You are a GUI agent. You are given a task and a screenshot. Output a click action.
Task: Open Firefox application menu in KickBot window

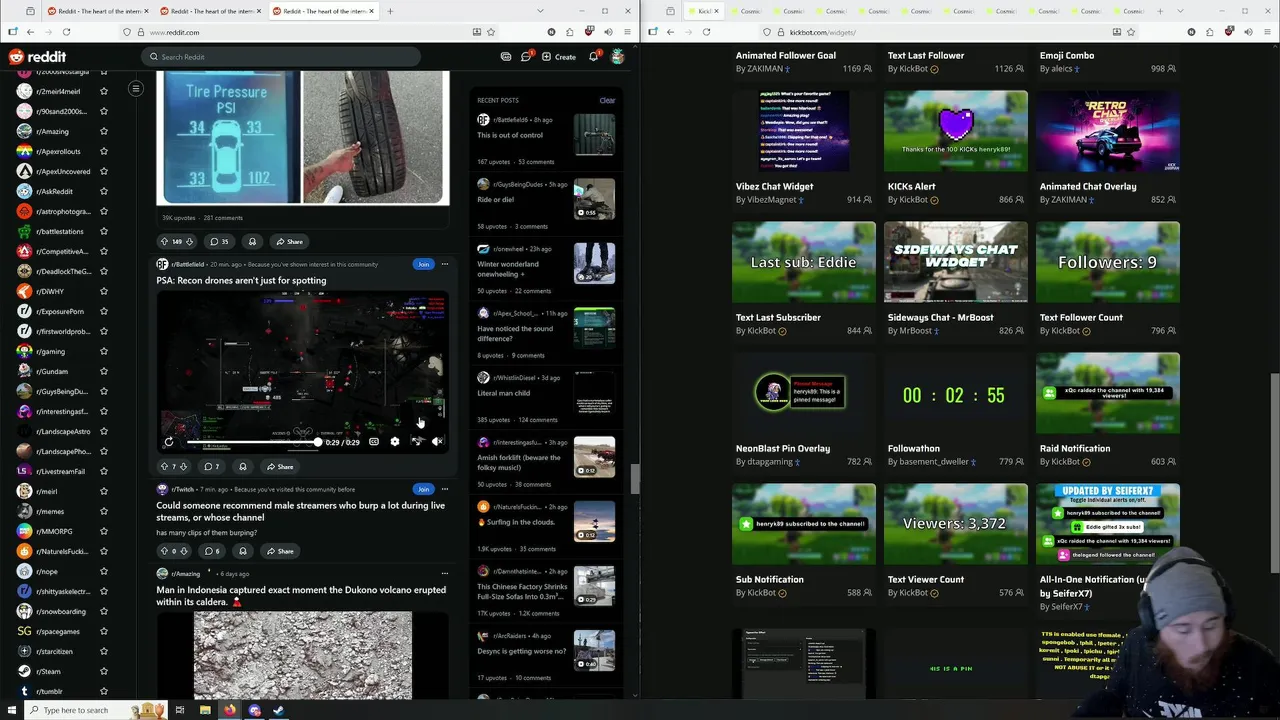coord(1266,32)
